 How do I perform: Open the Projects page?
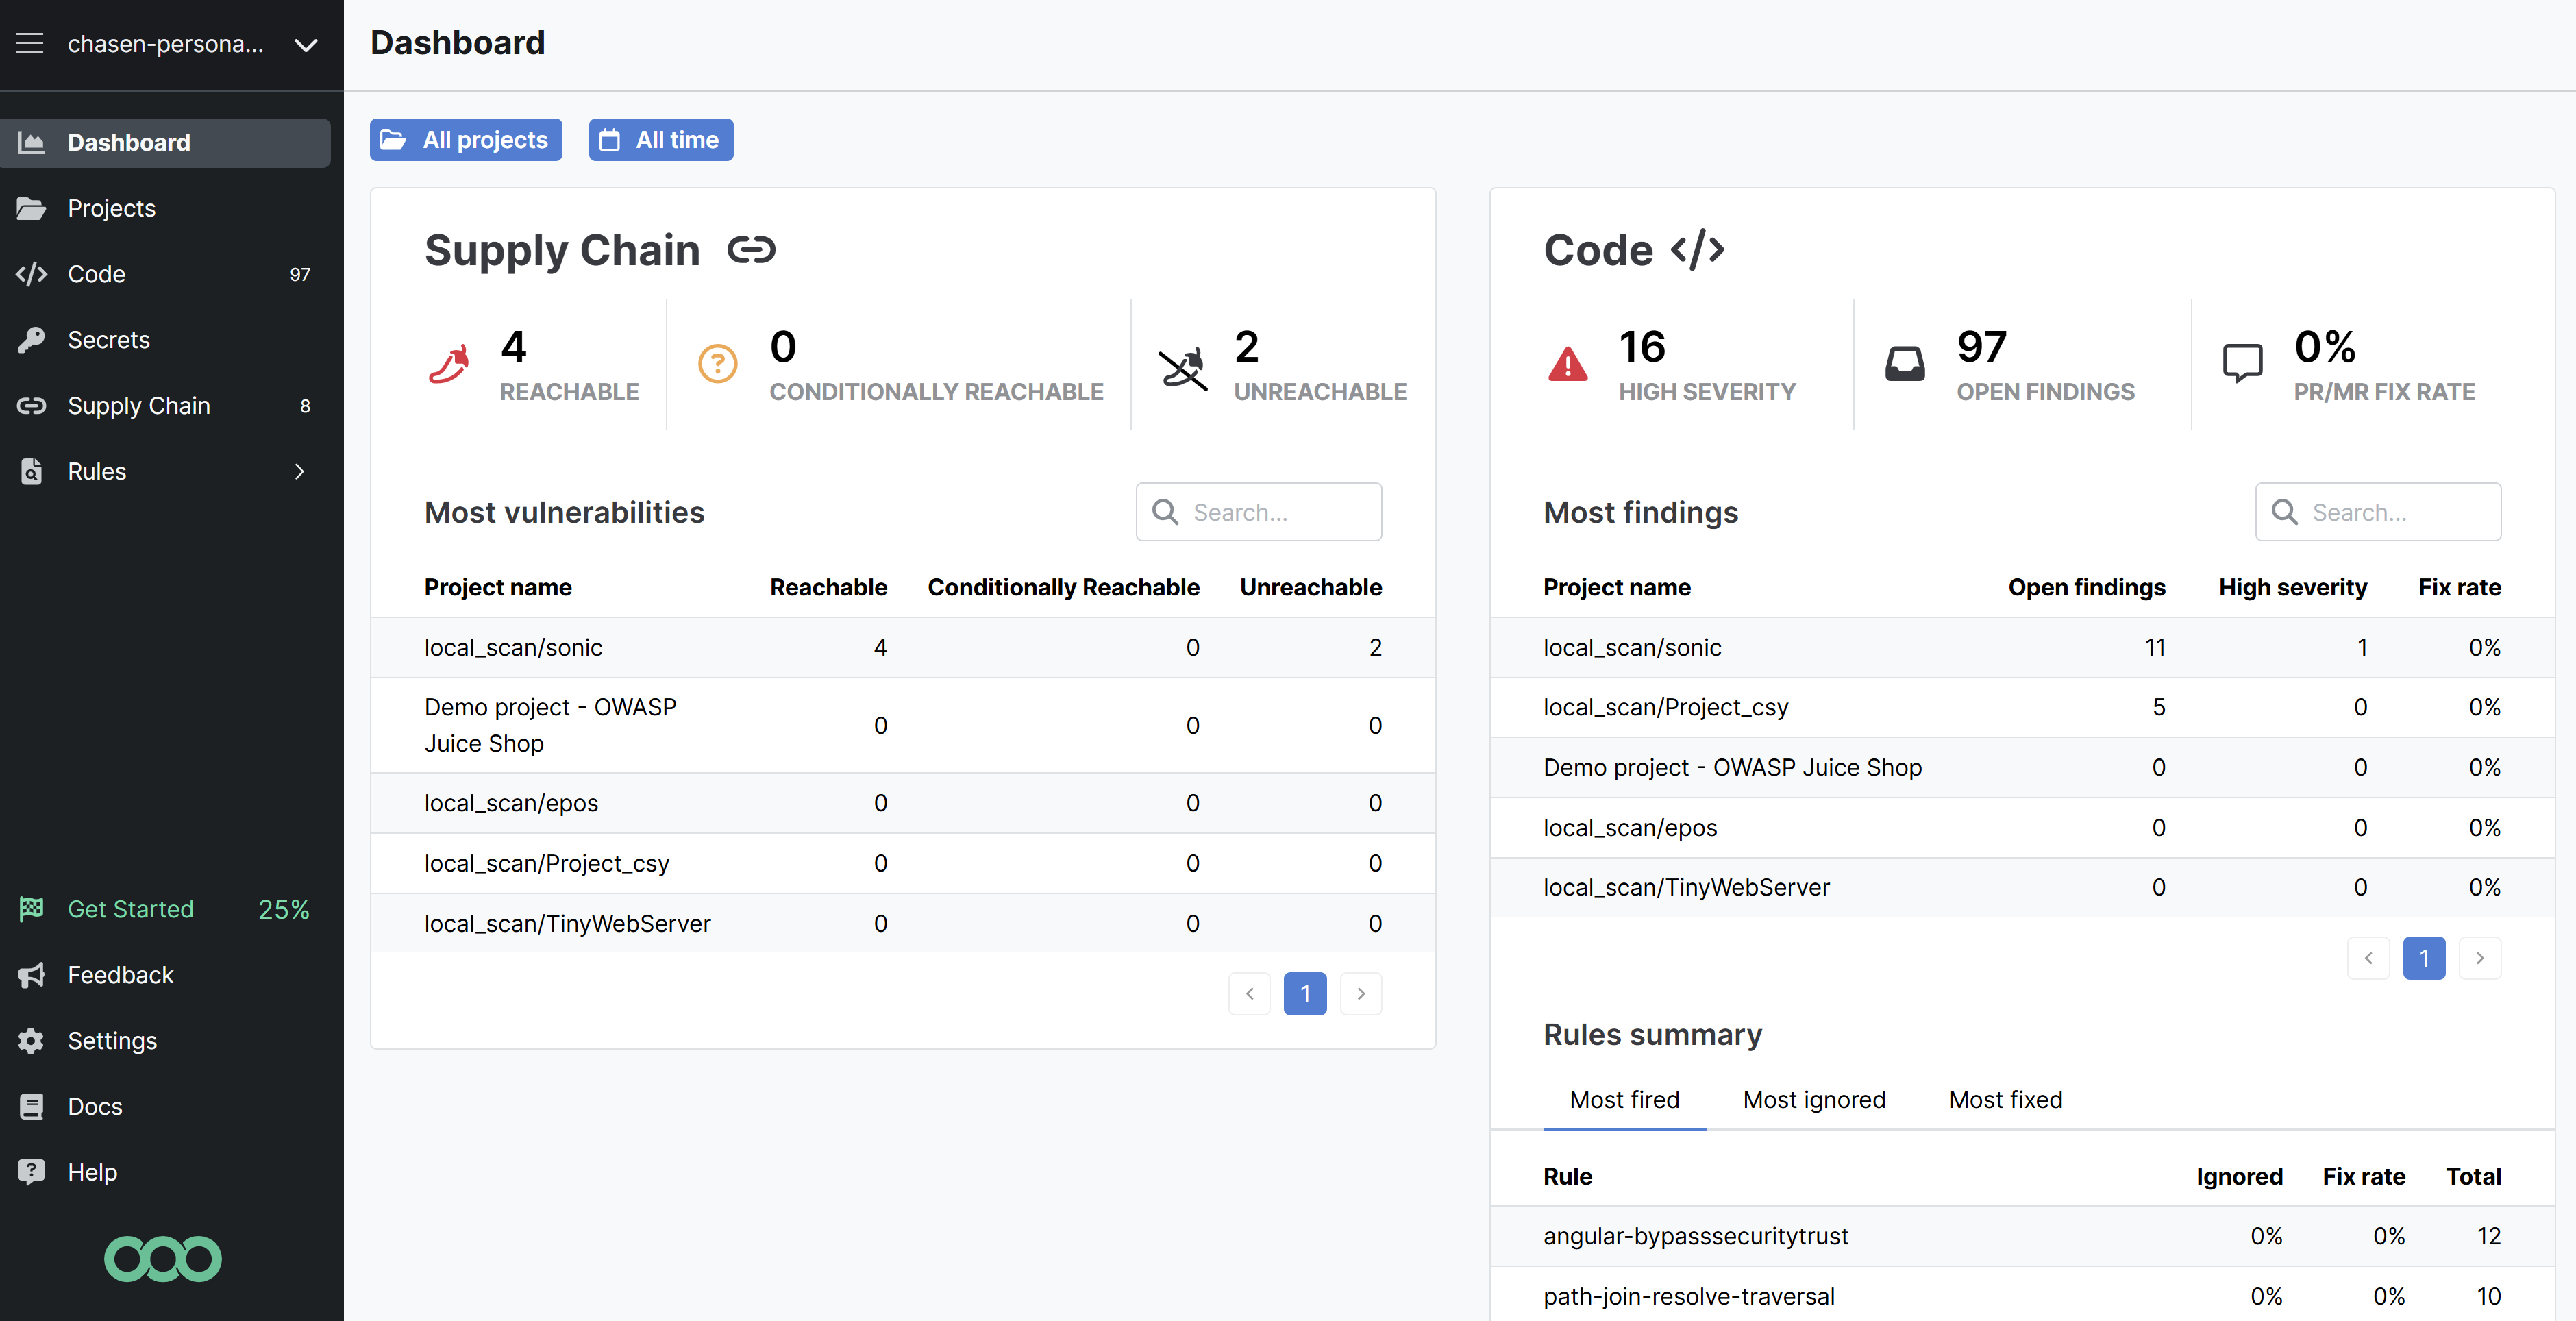click(x=111, y=208)
